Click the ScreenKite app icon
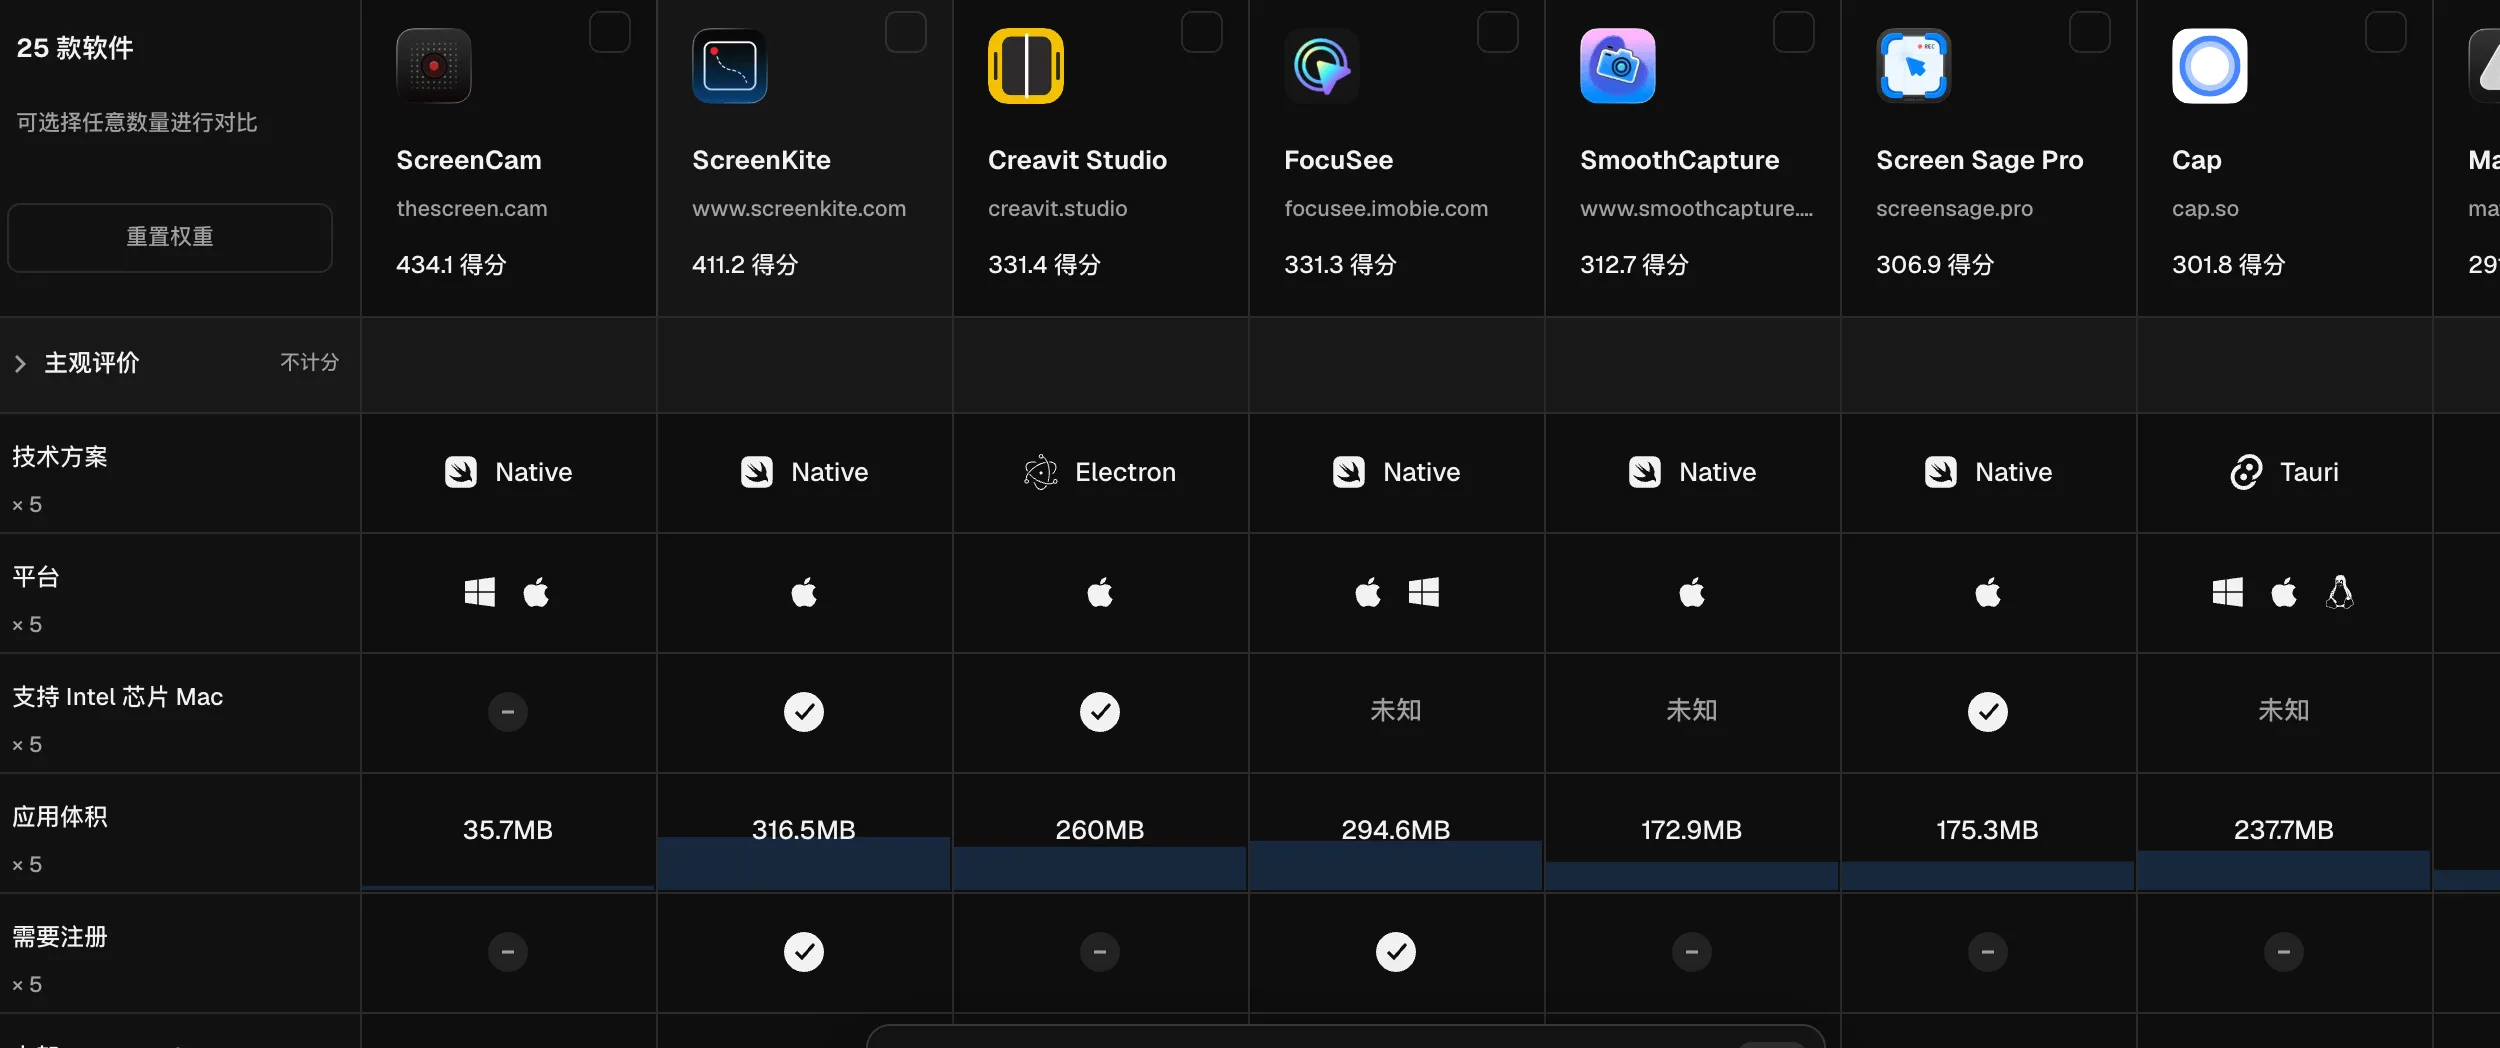This screenshot has height=1048, width=2500. pyautogui.click(x=729, y=66)
